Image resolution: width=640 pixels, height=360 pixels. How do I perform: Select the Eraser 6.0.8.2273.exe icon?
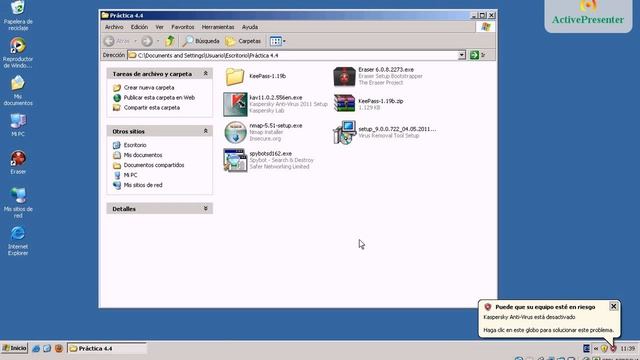pos(344,76)
